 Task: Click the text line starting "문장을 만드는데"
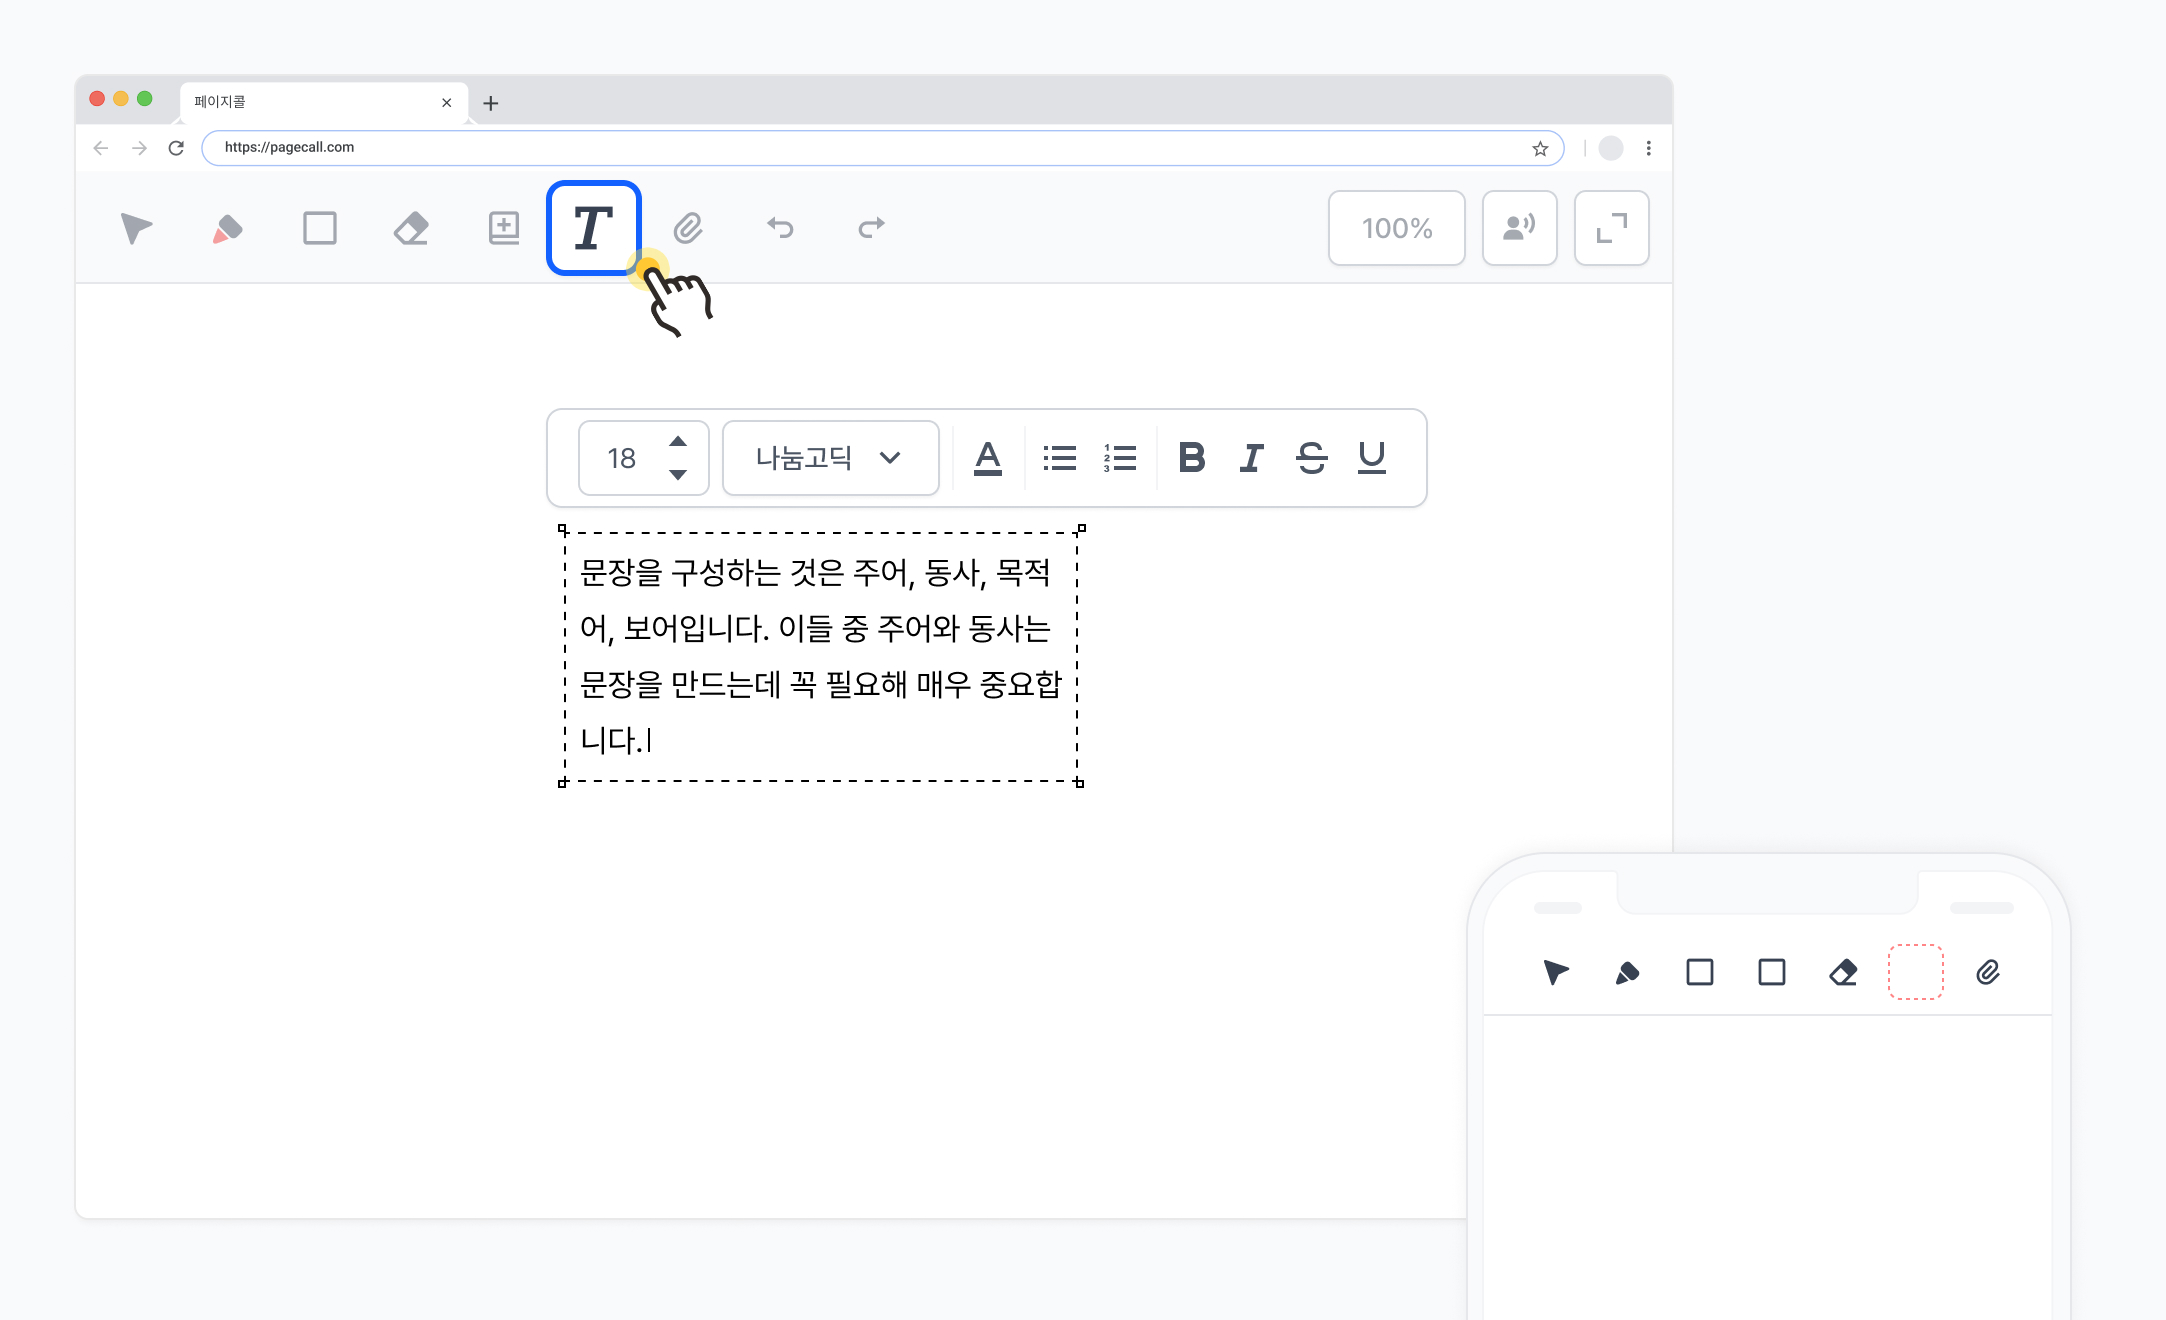click(821, 685)
